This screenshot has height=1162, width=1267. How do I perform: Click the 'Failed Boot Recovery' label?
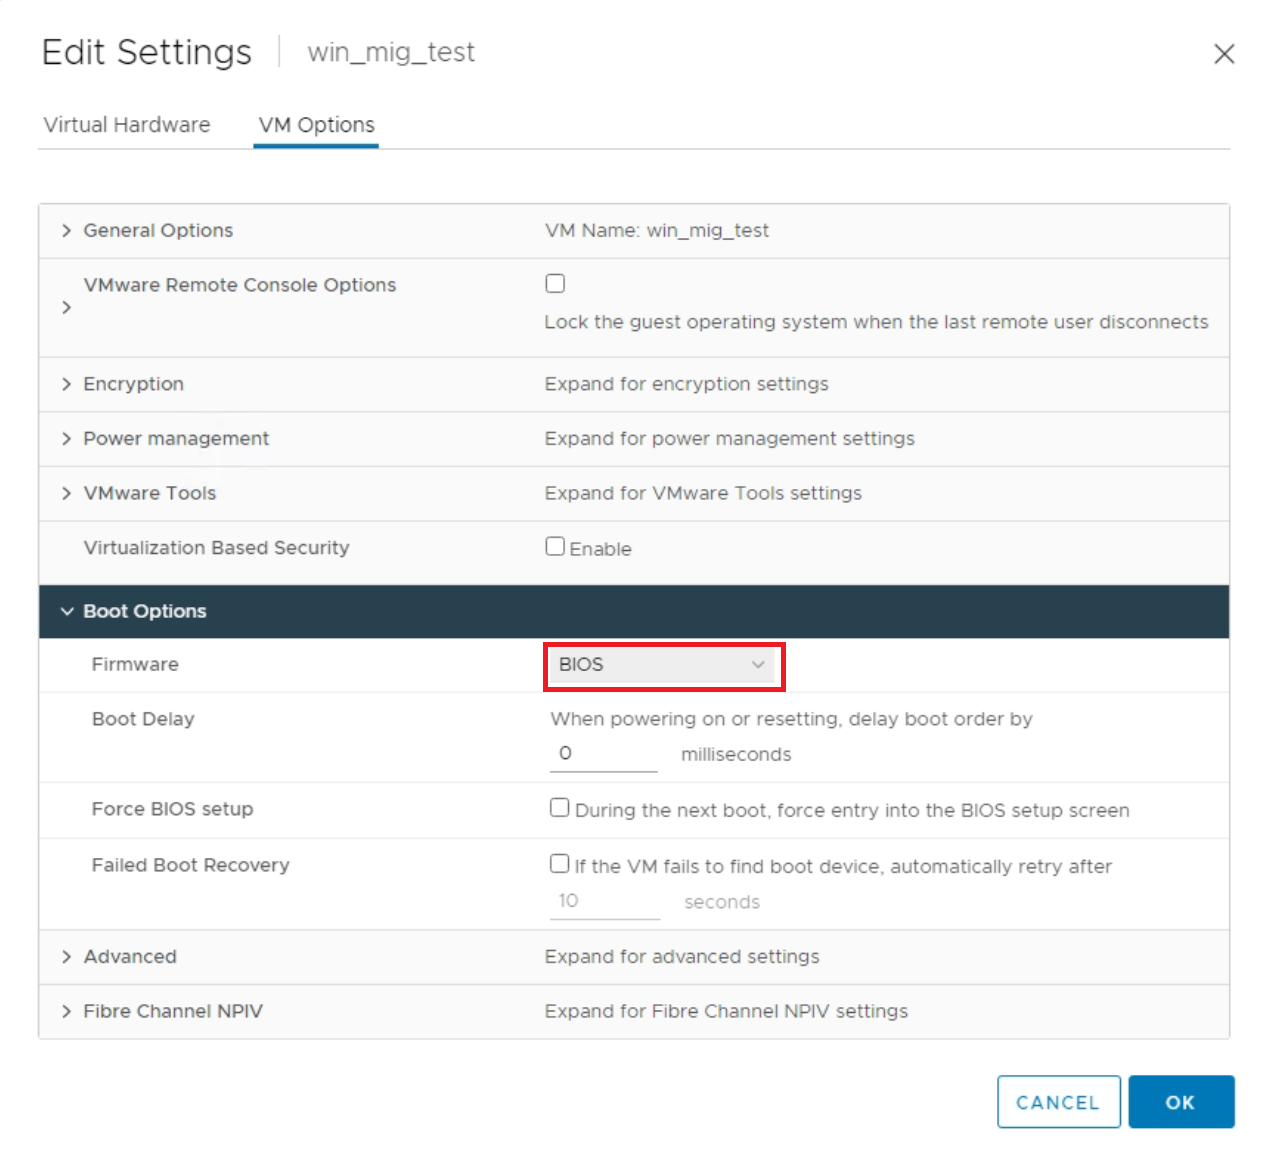(x=191, y=865)
